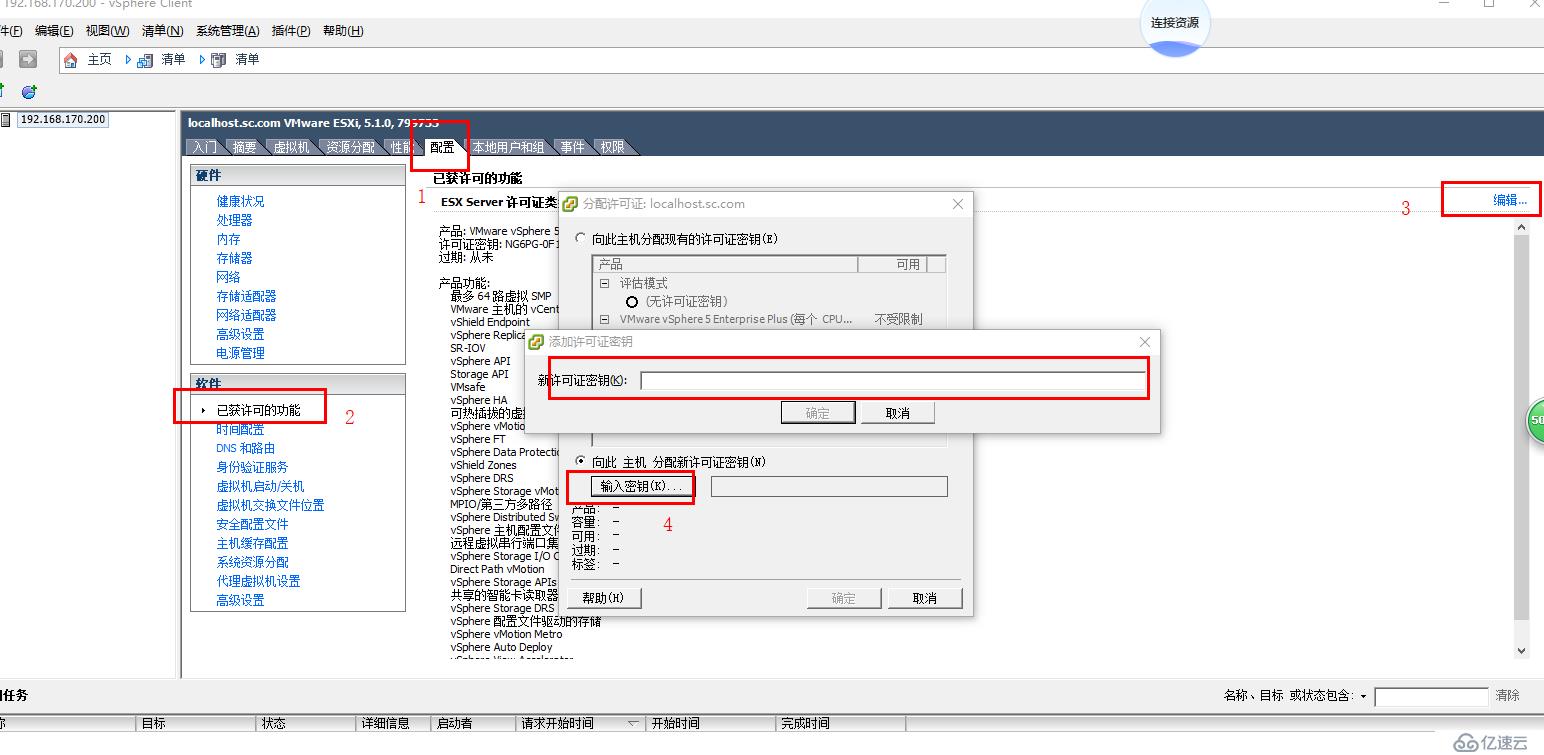Image resolution: width=1544 pixels, height=755 pixels.
Task: Click the green 50 badge at right edge
Action: point(1536,420)
